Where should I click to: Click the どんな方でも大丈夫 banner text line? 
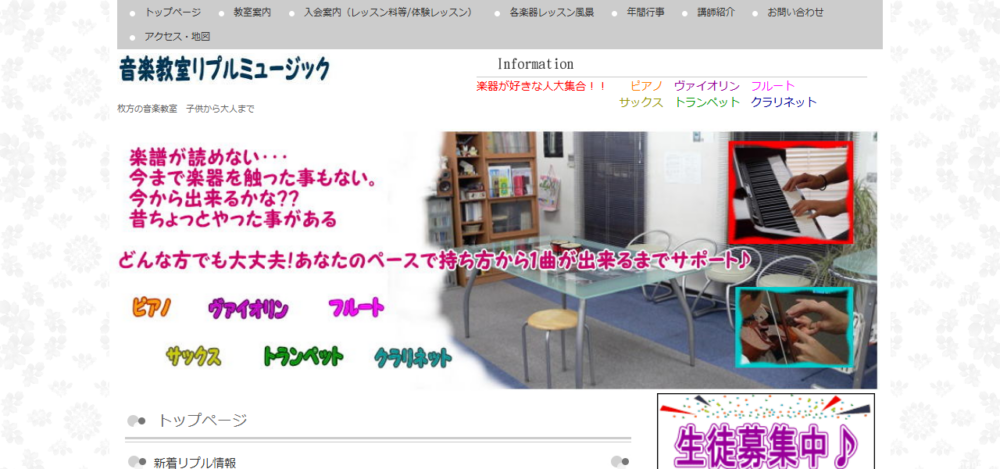[x=436, y=260]
